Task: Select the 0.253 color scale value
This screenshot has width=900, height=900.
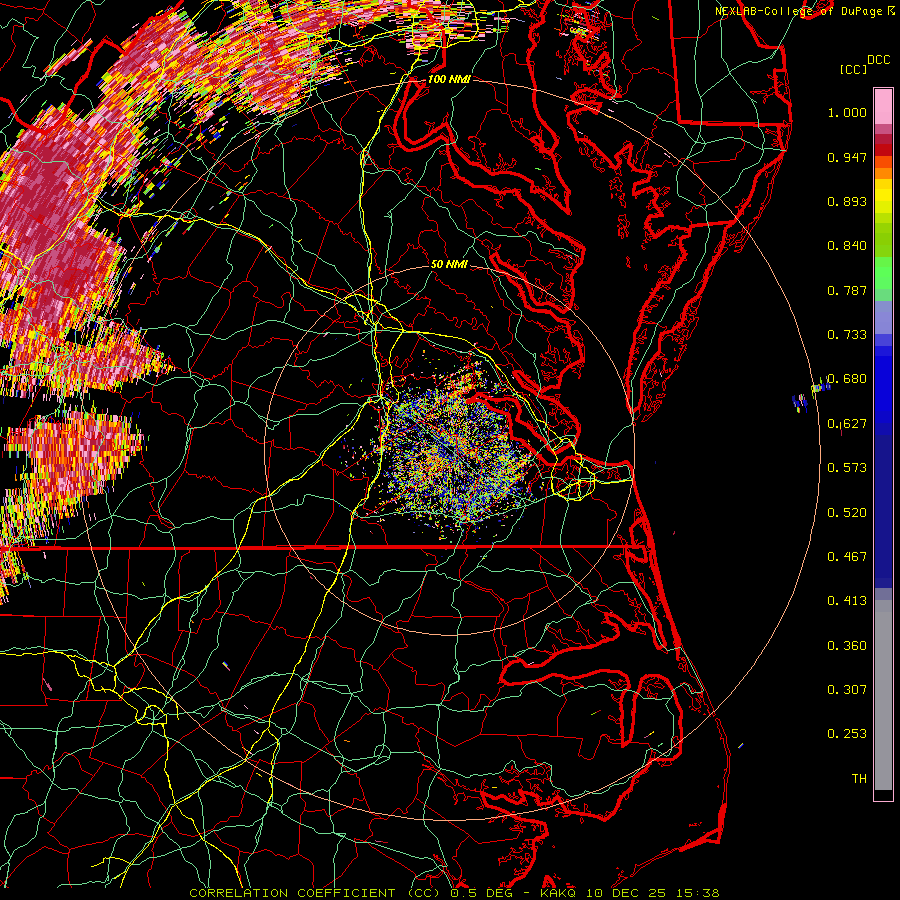Action: click(x=847, y=734)
